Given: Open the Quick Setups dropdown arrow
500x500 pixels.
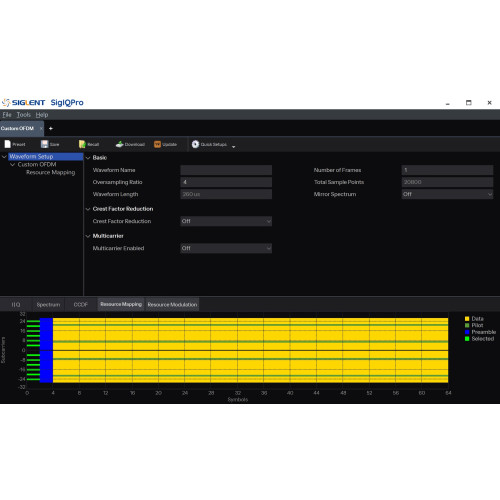Looking at the screenshot, I should coord(233,146).
